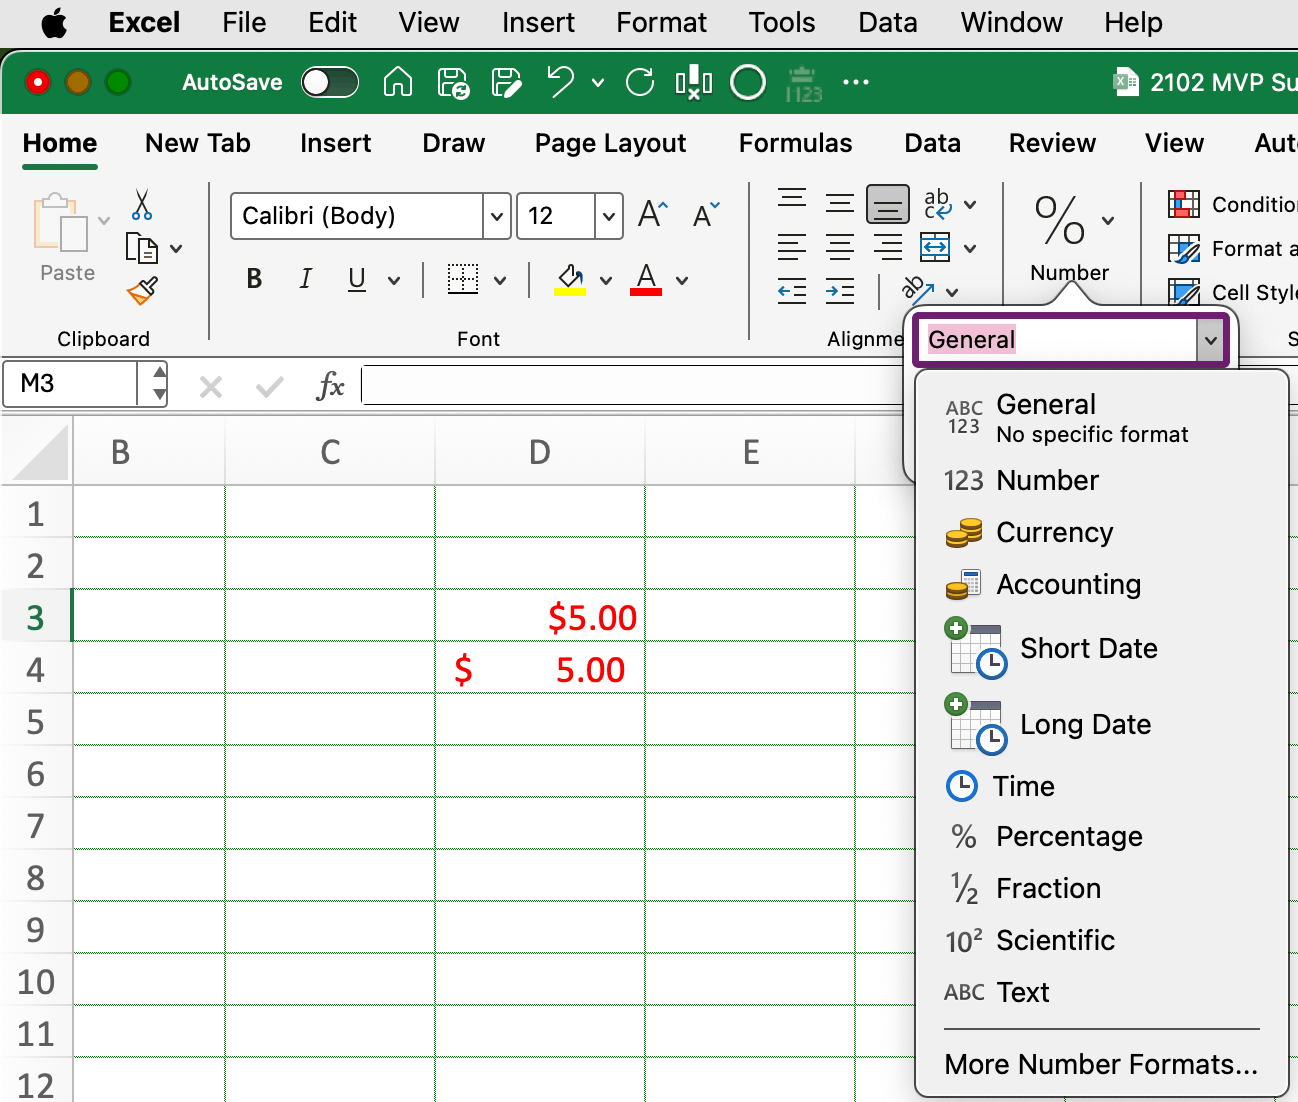Image resolution: width=1298 pixels, height=1102 pixels.
Task: Click the Name Box showing M3
Action: [70, 384]
